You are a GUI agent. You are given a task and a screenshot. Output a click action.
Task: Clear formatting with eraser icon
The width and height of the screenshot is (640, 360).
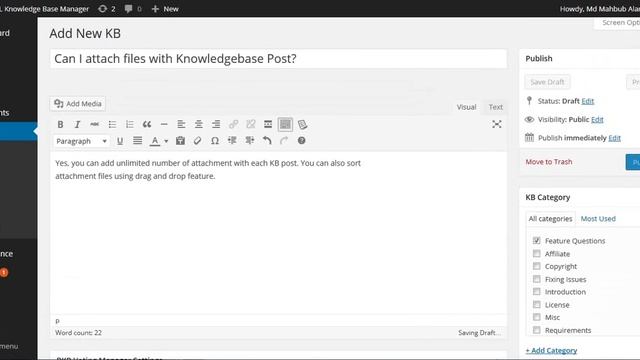tap(198, 141)
